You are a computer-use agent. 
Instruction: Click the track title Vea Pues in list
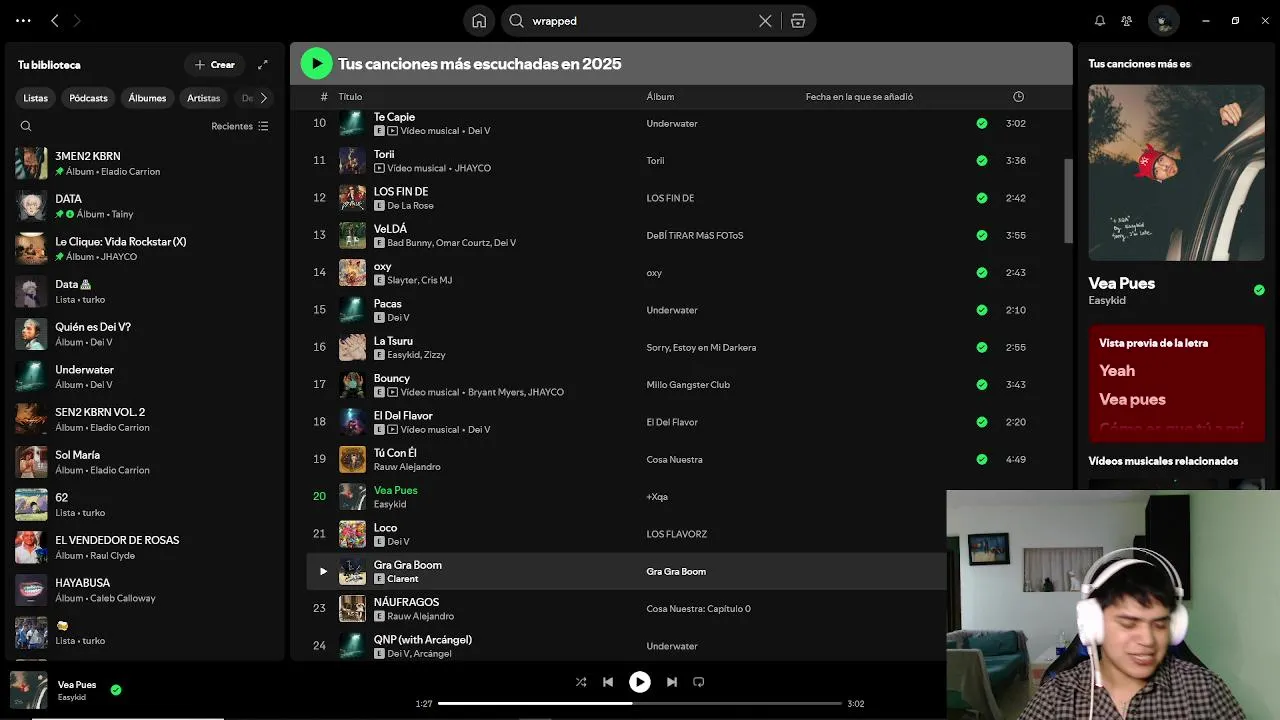pyautogui.click(x=396, y=491)
